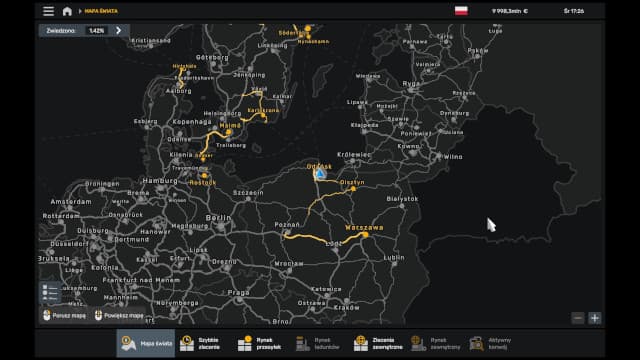Click the Aalborg city label
Viewport: 640px width, 360px height.
(179, 91)
